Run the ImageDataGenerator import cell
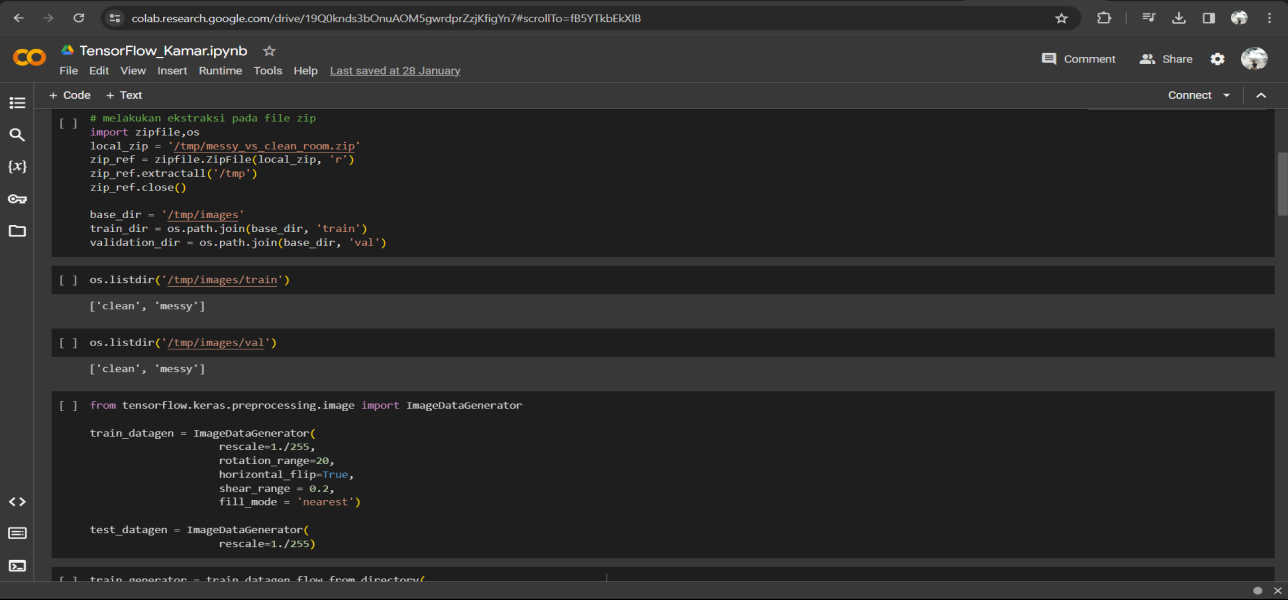 (68, 406)
